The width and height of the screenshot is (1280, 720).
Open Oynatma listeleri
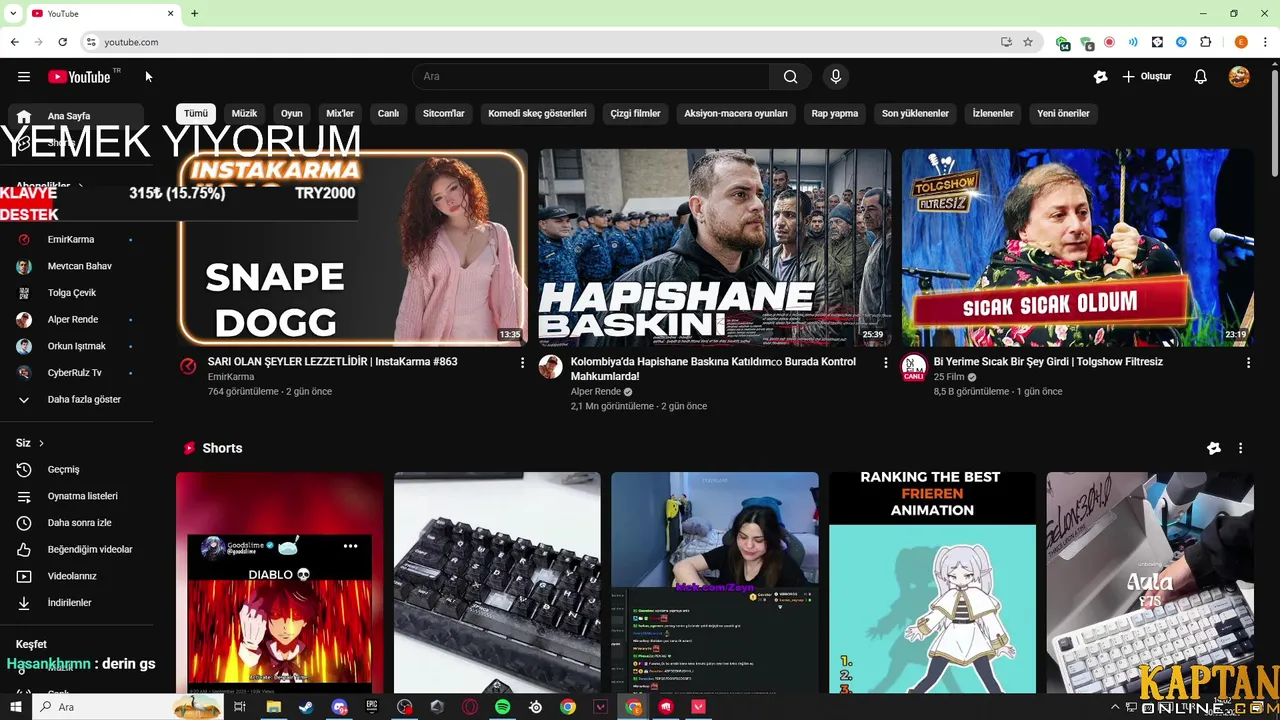click(78, 496)
